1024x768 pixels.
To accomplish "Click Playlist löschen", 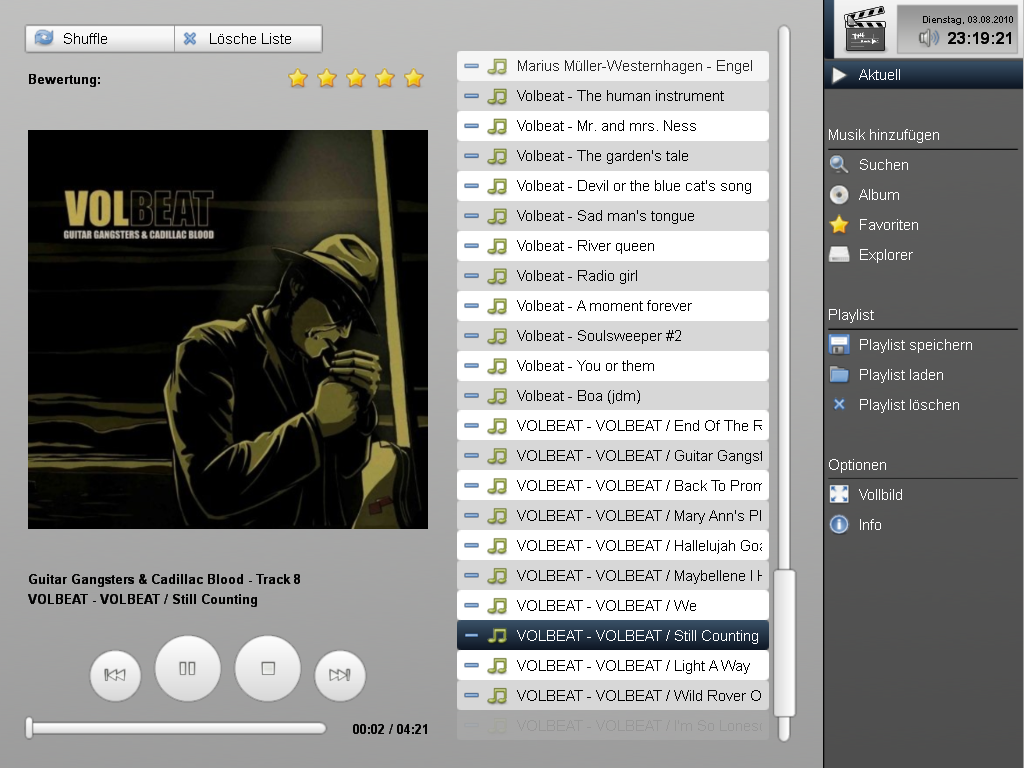I will coord(923,405).
